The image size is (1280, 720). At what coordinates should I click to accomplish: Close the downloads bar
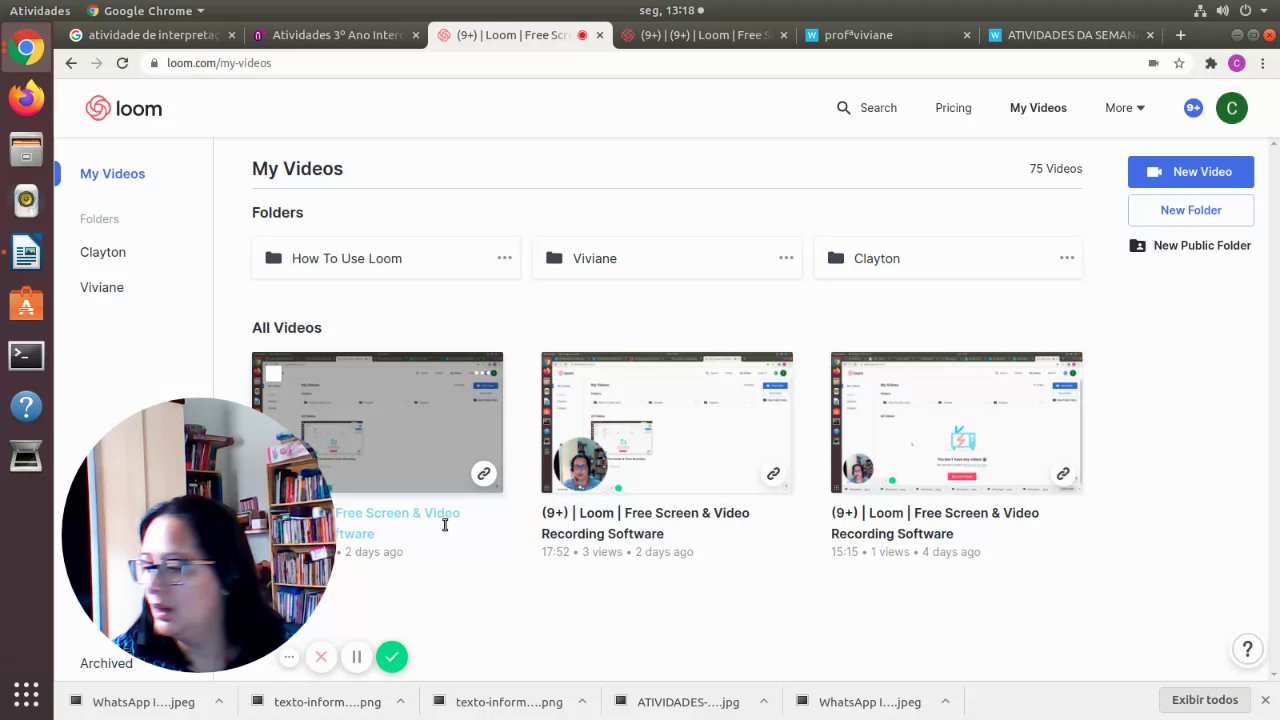pos(1265,700)
